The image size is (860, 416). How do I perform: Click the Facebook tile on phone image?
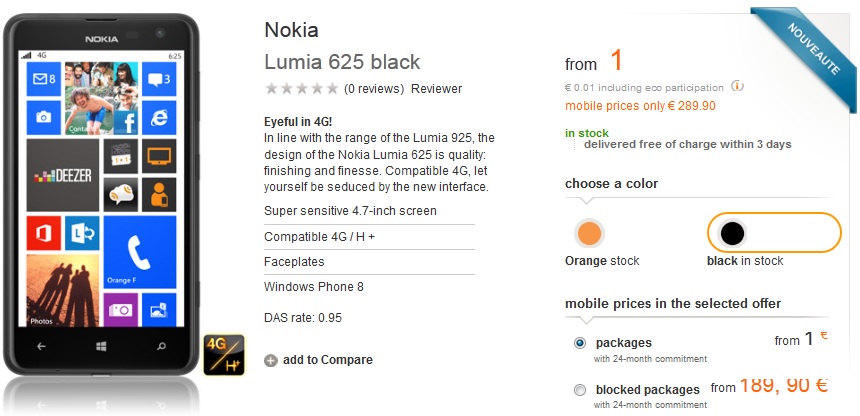click(125, 122)
